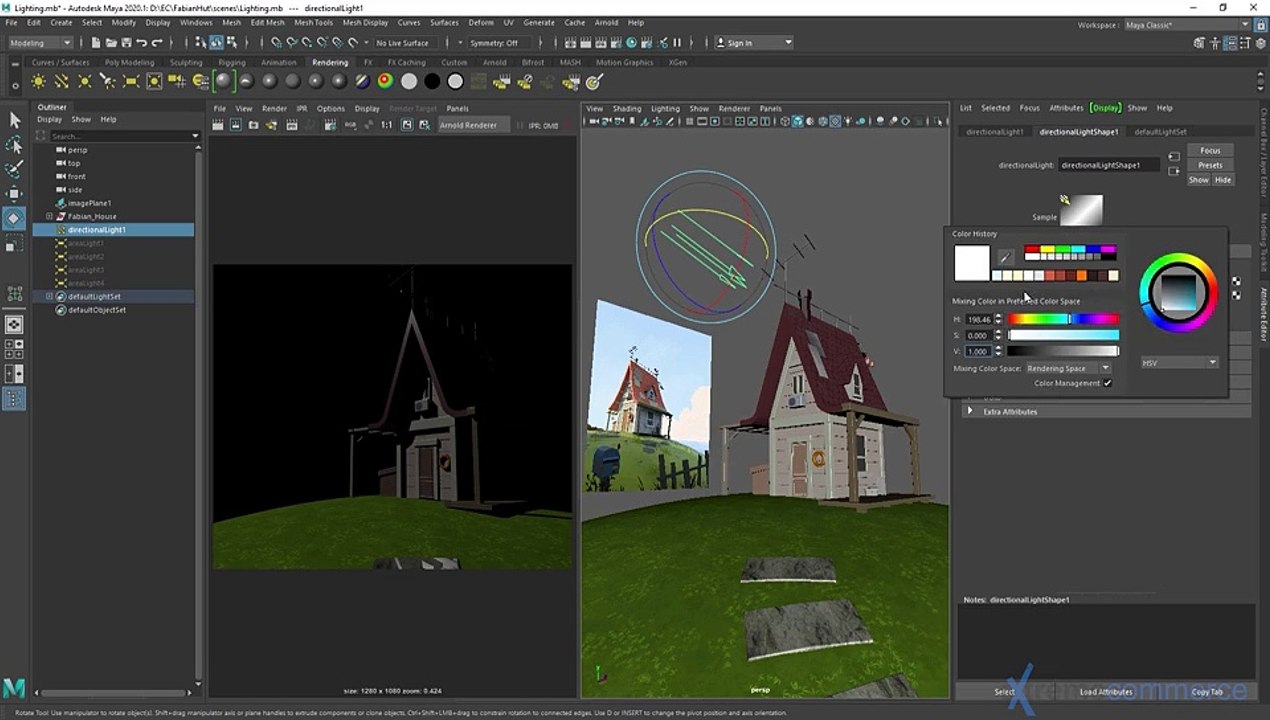Click the black material sphere on shelf

(432, 82)
